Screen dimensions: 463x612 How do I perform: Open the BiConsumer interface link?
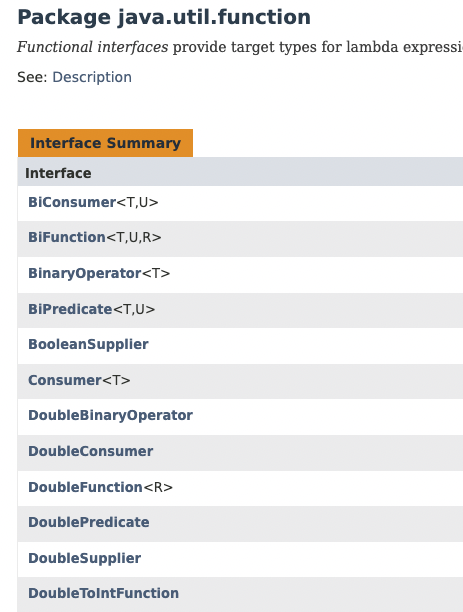(72, 202)
